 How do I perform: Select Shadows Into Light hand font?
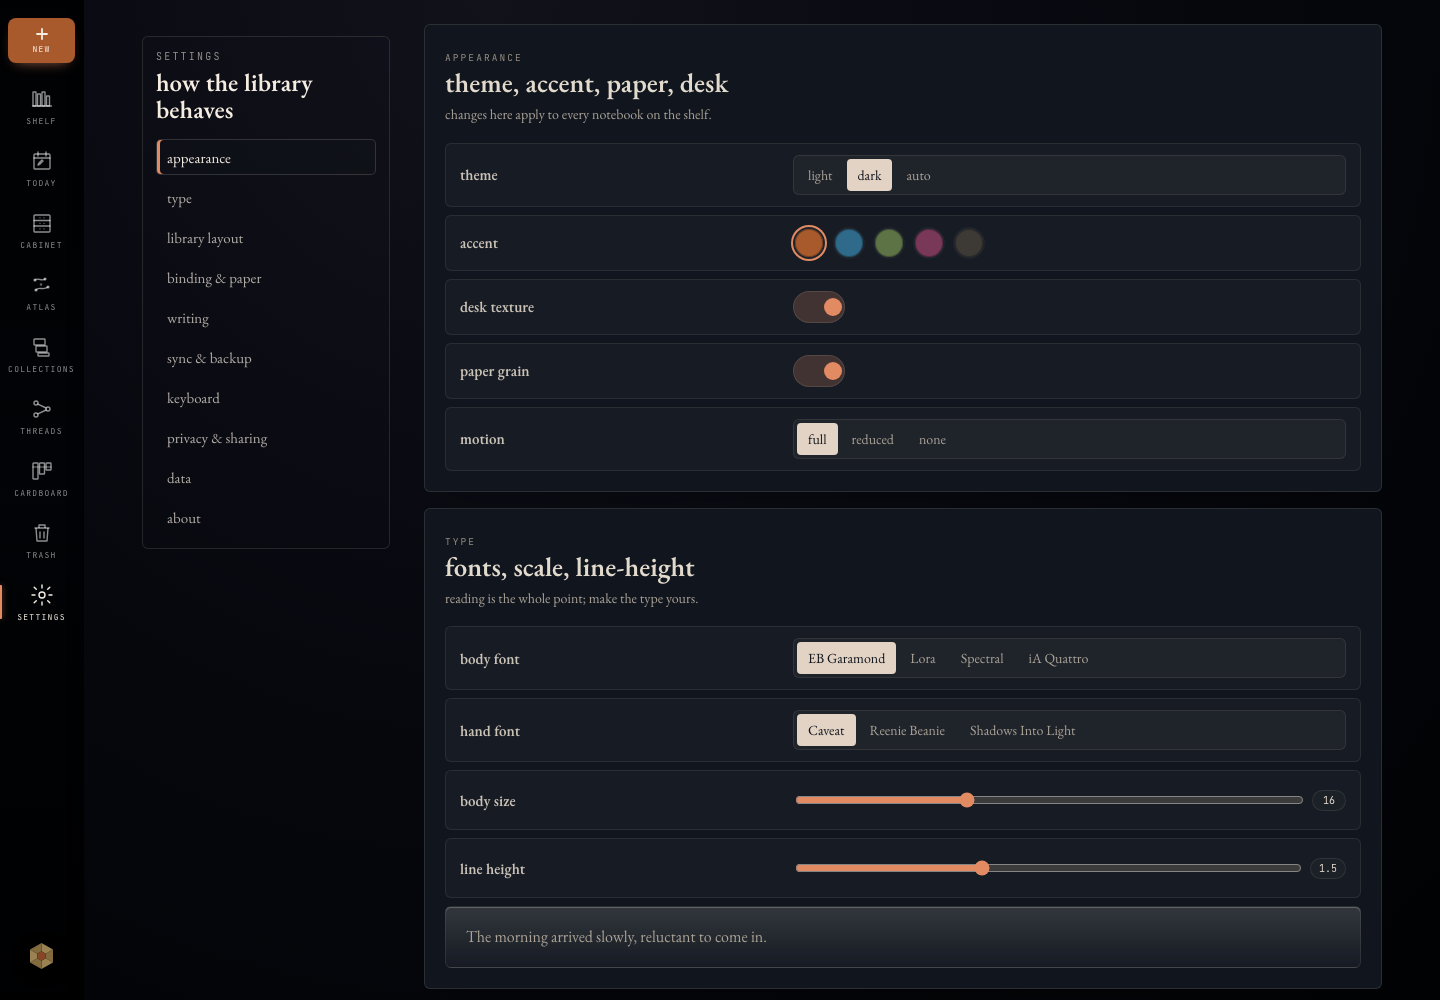(1022, 730)
